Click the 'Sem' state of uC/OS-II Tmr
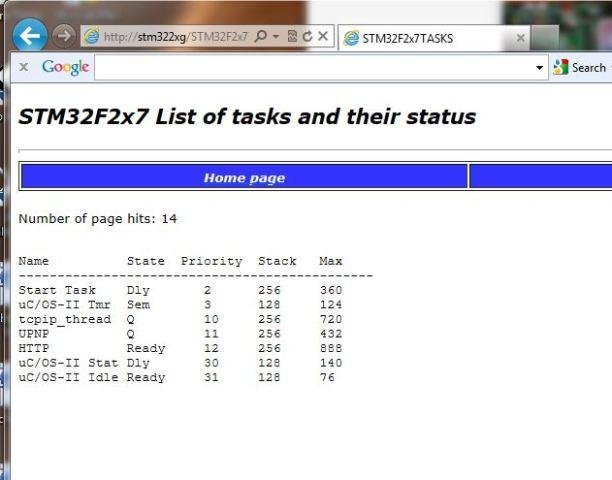Image resolution: width=612 pixels, height=480 pixels. coord(138,305)
